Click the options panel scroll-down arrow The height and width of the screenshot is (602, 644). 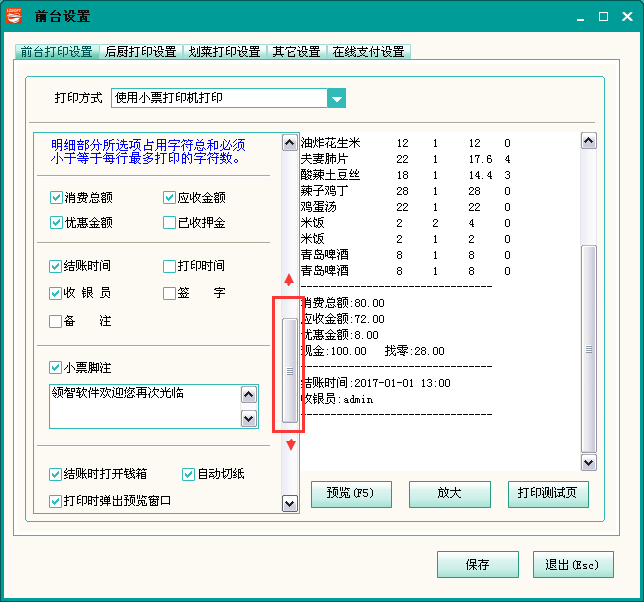coord(289,504)
